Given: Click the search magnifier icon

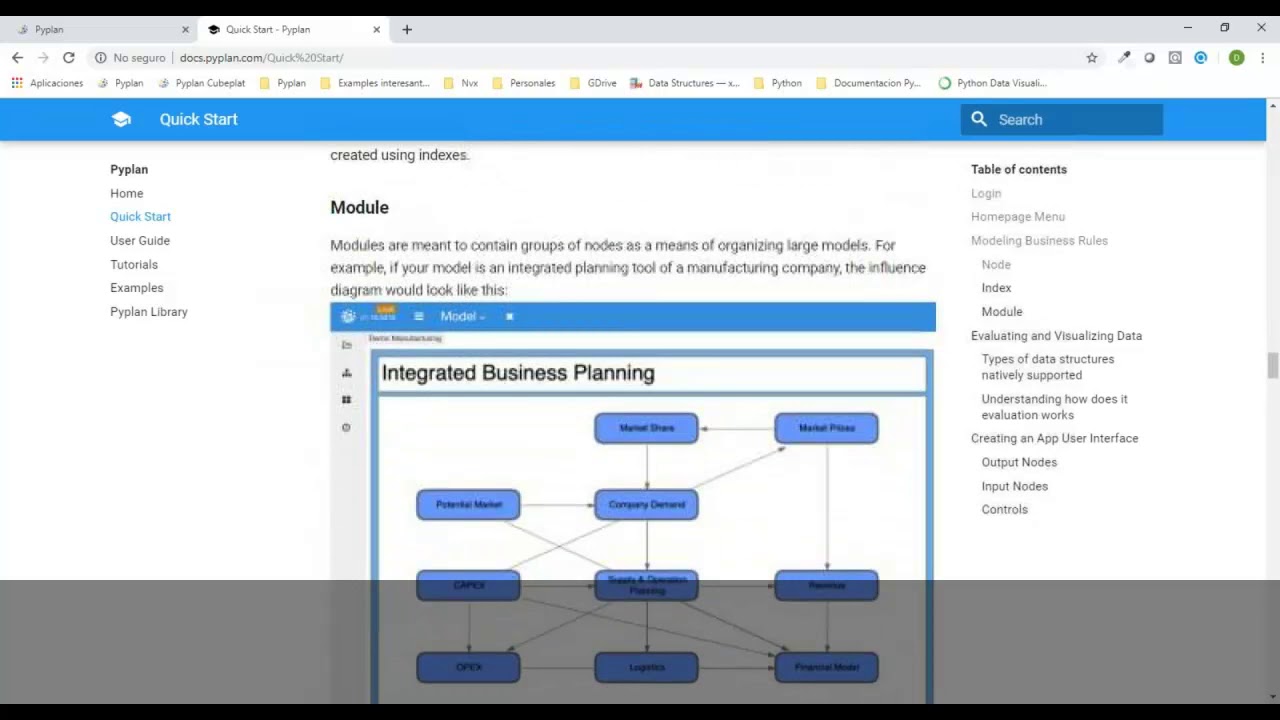Looking at the screenshot, I should 979,119.
